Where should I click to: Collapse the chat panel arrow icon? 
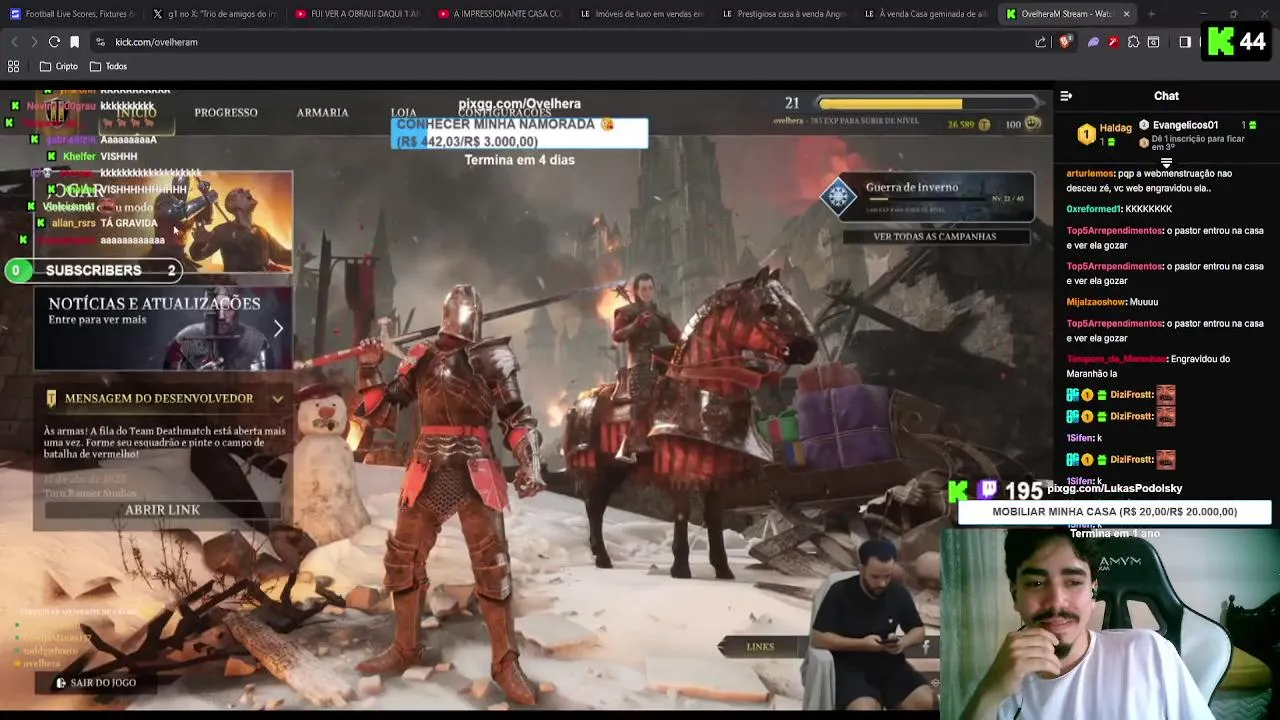pos(1066,96)
